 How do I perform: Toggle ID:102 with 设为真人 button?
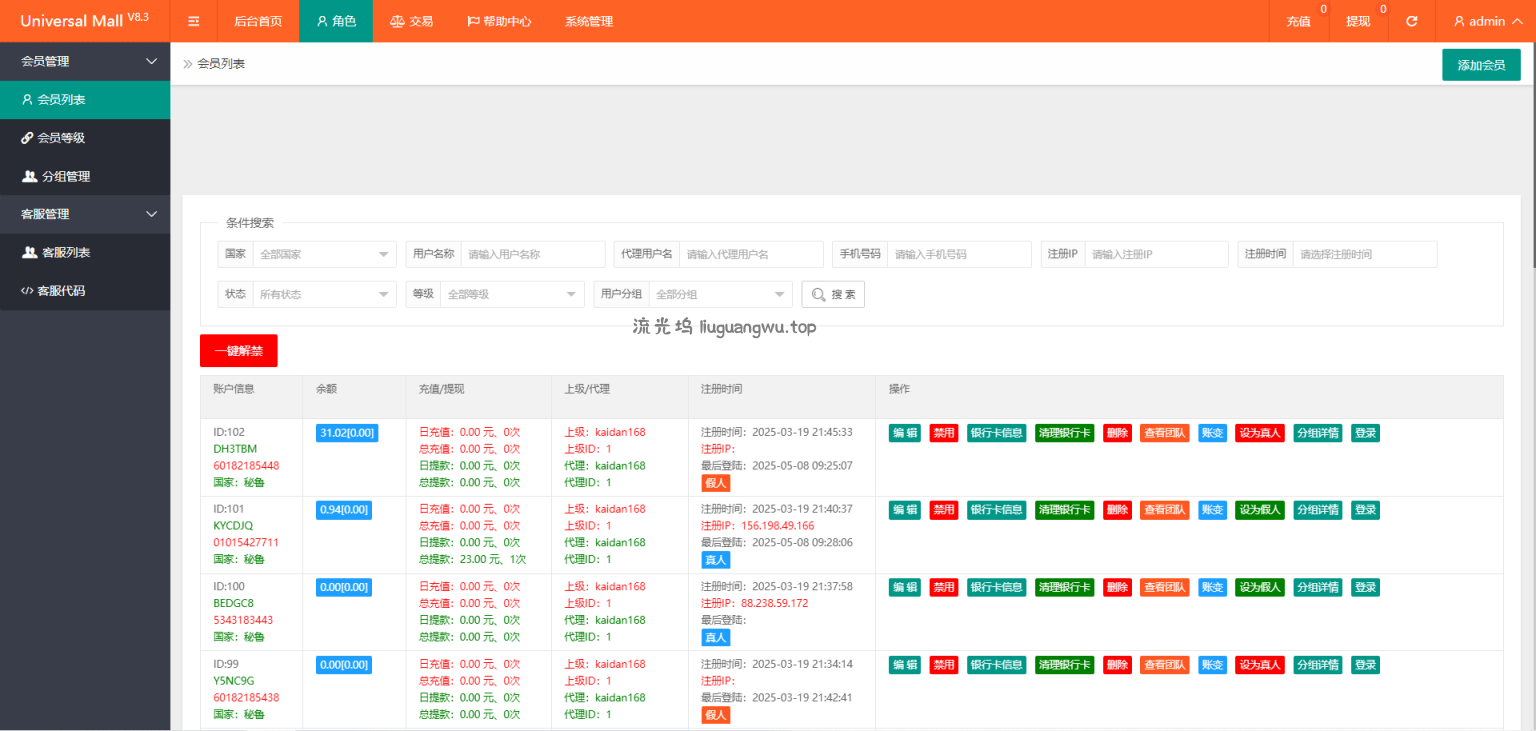[x=1259, y=433]
